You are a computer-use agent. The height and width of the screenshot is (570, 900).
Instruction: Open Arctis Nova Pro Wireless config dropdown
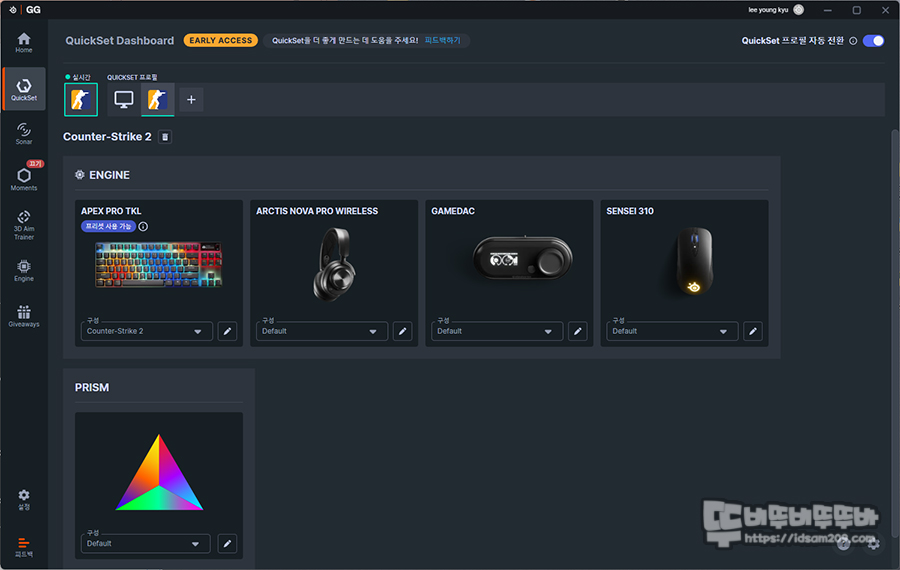[x=322, y=331]
